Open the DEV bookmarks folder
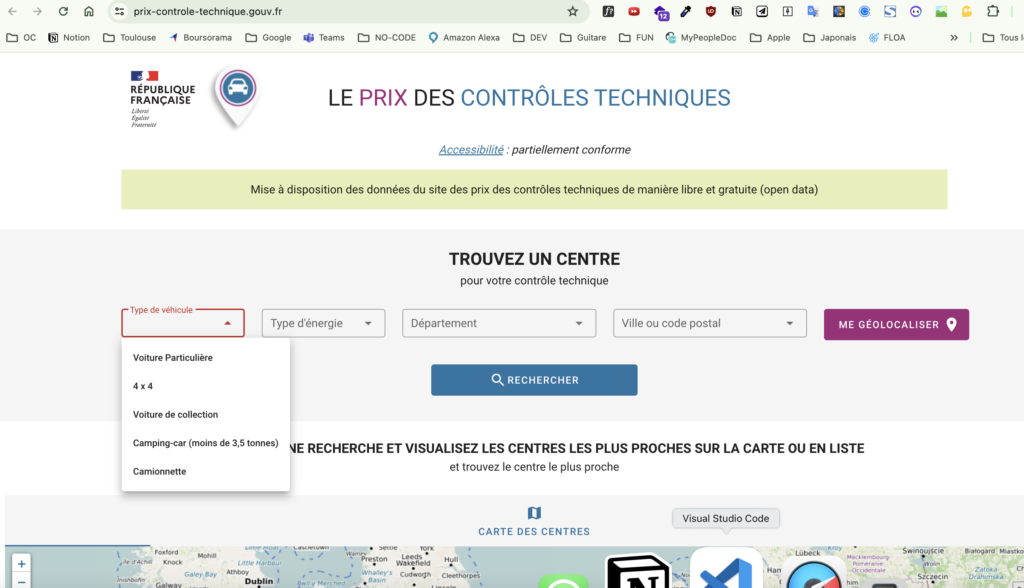 pyautogui.click(x=530, y=38)
